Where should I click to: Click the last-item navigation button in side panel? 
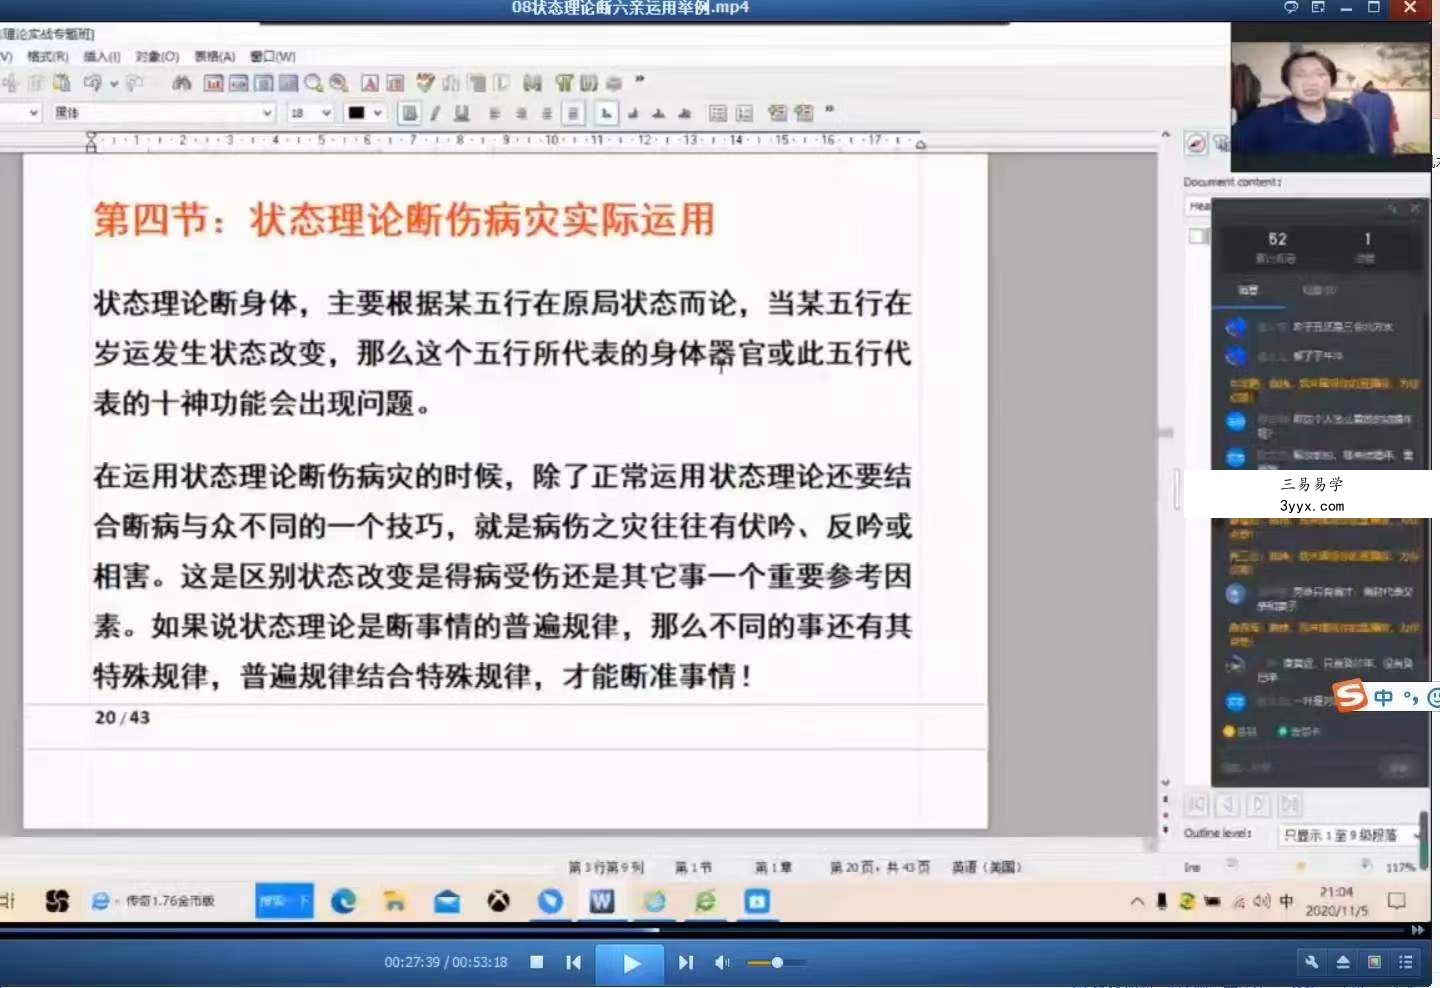[x=1290, y=804]
